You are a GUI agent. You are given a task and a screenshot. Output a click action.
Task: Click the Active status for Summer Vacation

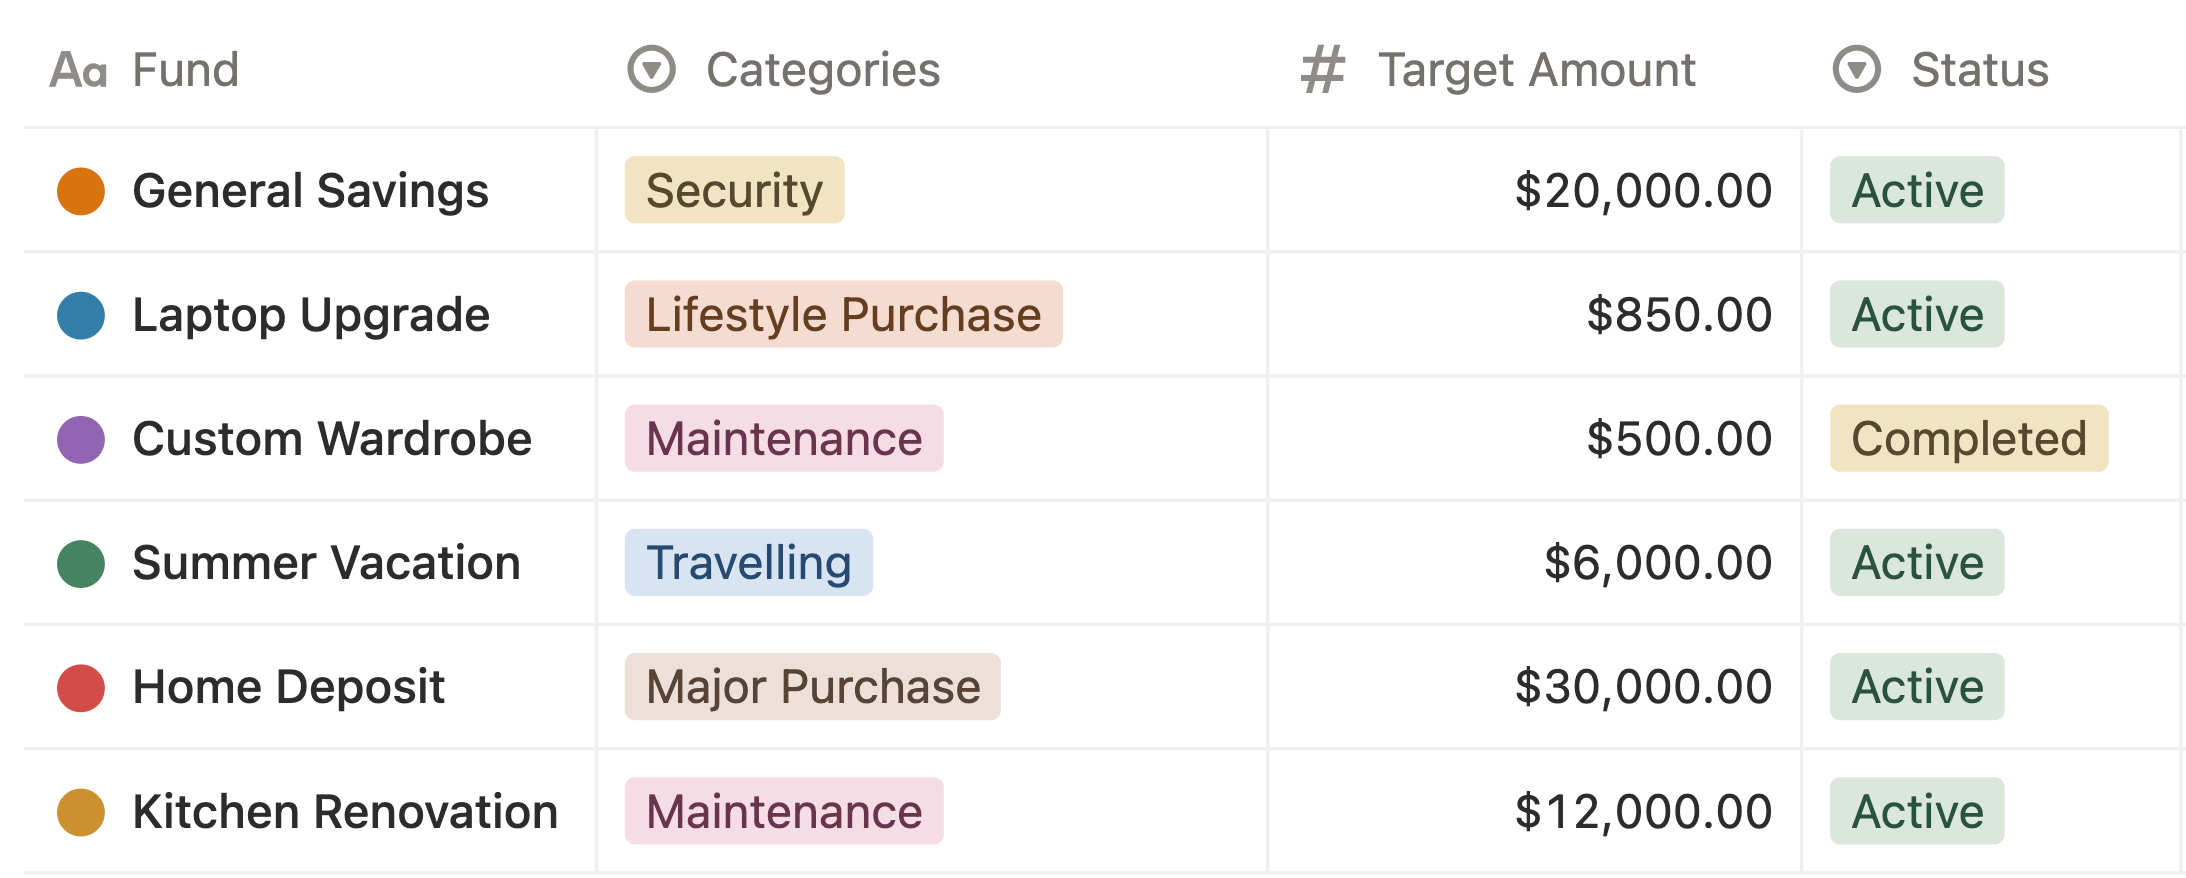coord(1917,562)
